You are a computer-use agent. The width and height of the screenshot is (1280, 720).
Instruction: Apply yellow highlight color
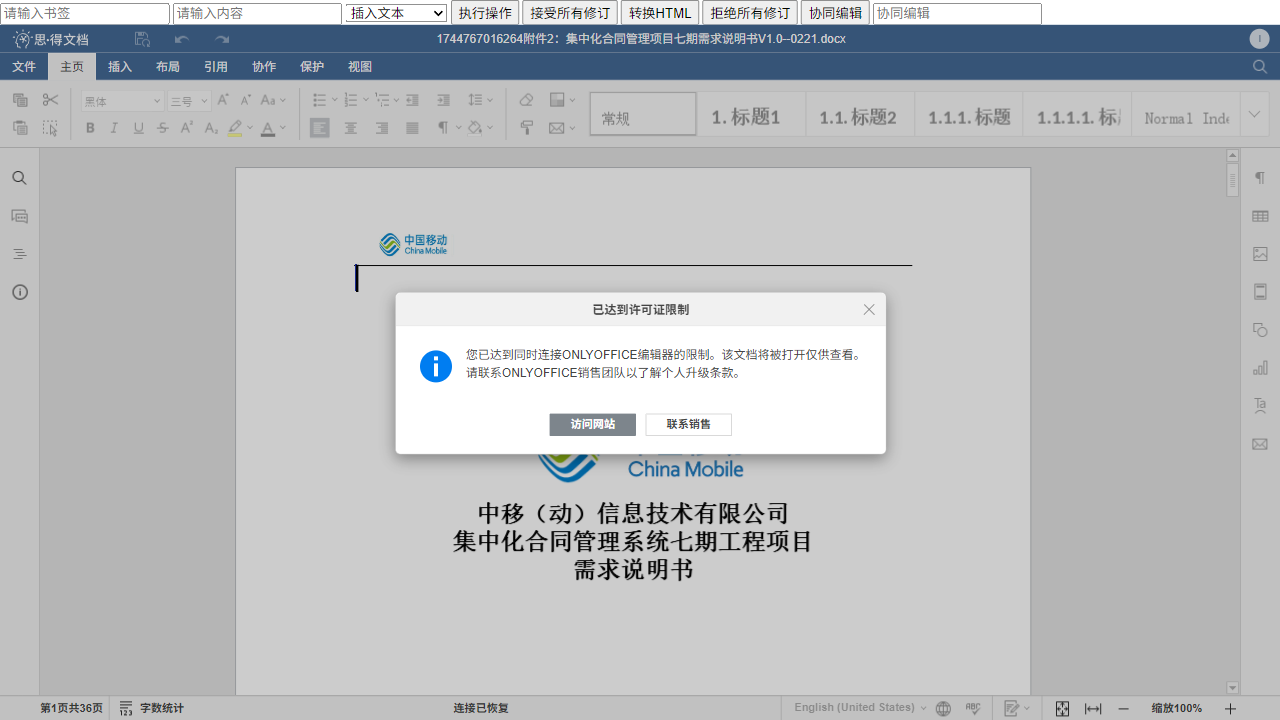coord(235,128)
